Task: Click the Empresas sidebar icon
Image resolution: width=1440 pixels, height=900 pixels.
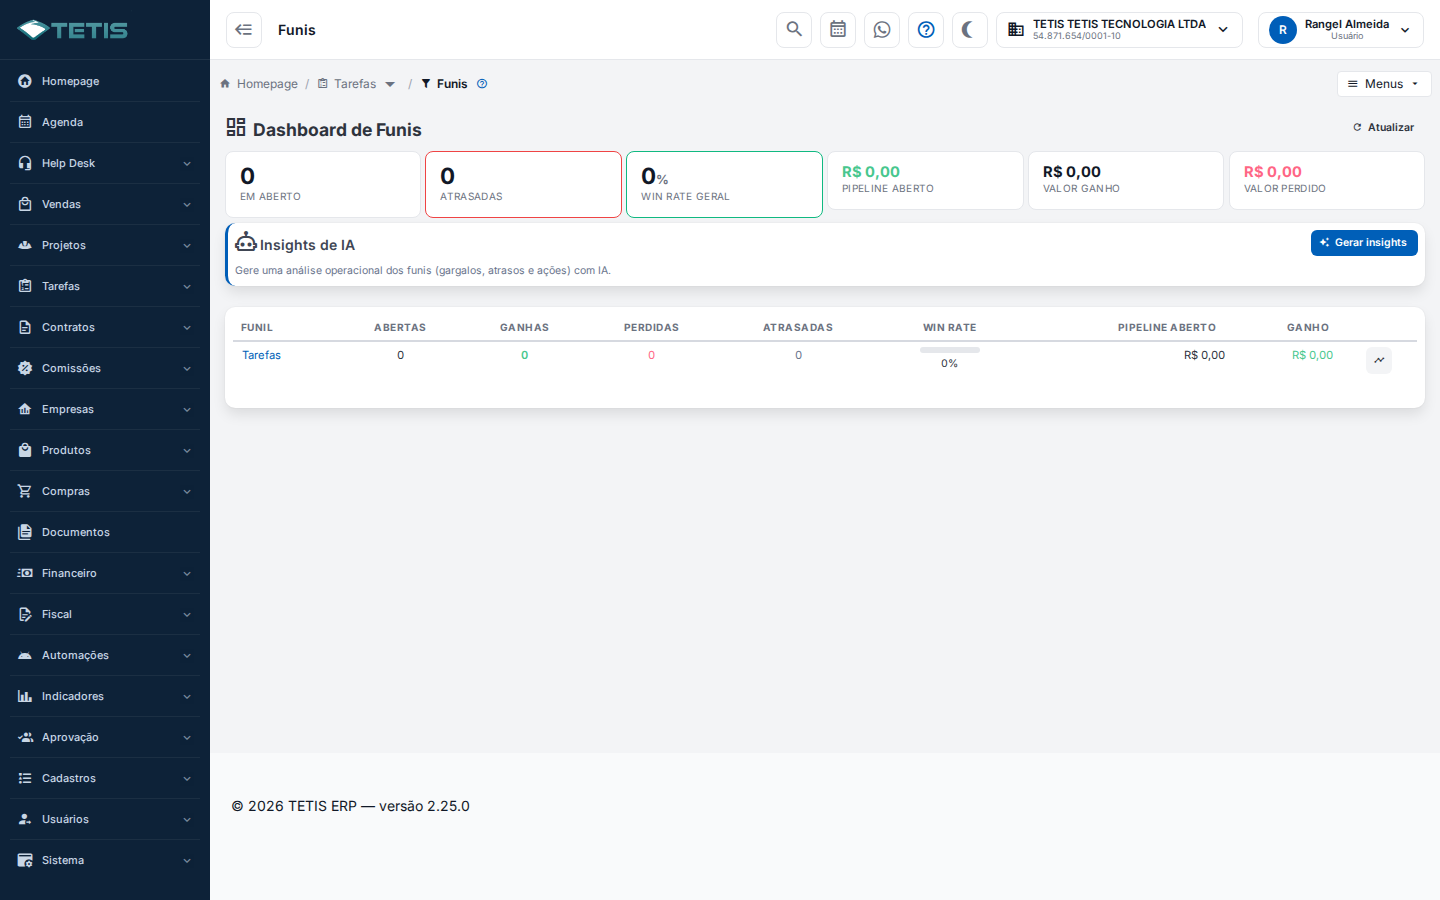Action: pyautogui.click(x=25, y=409)
